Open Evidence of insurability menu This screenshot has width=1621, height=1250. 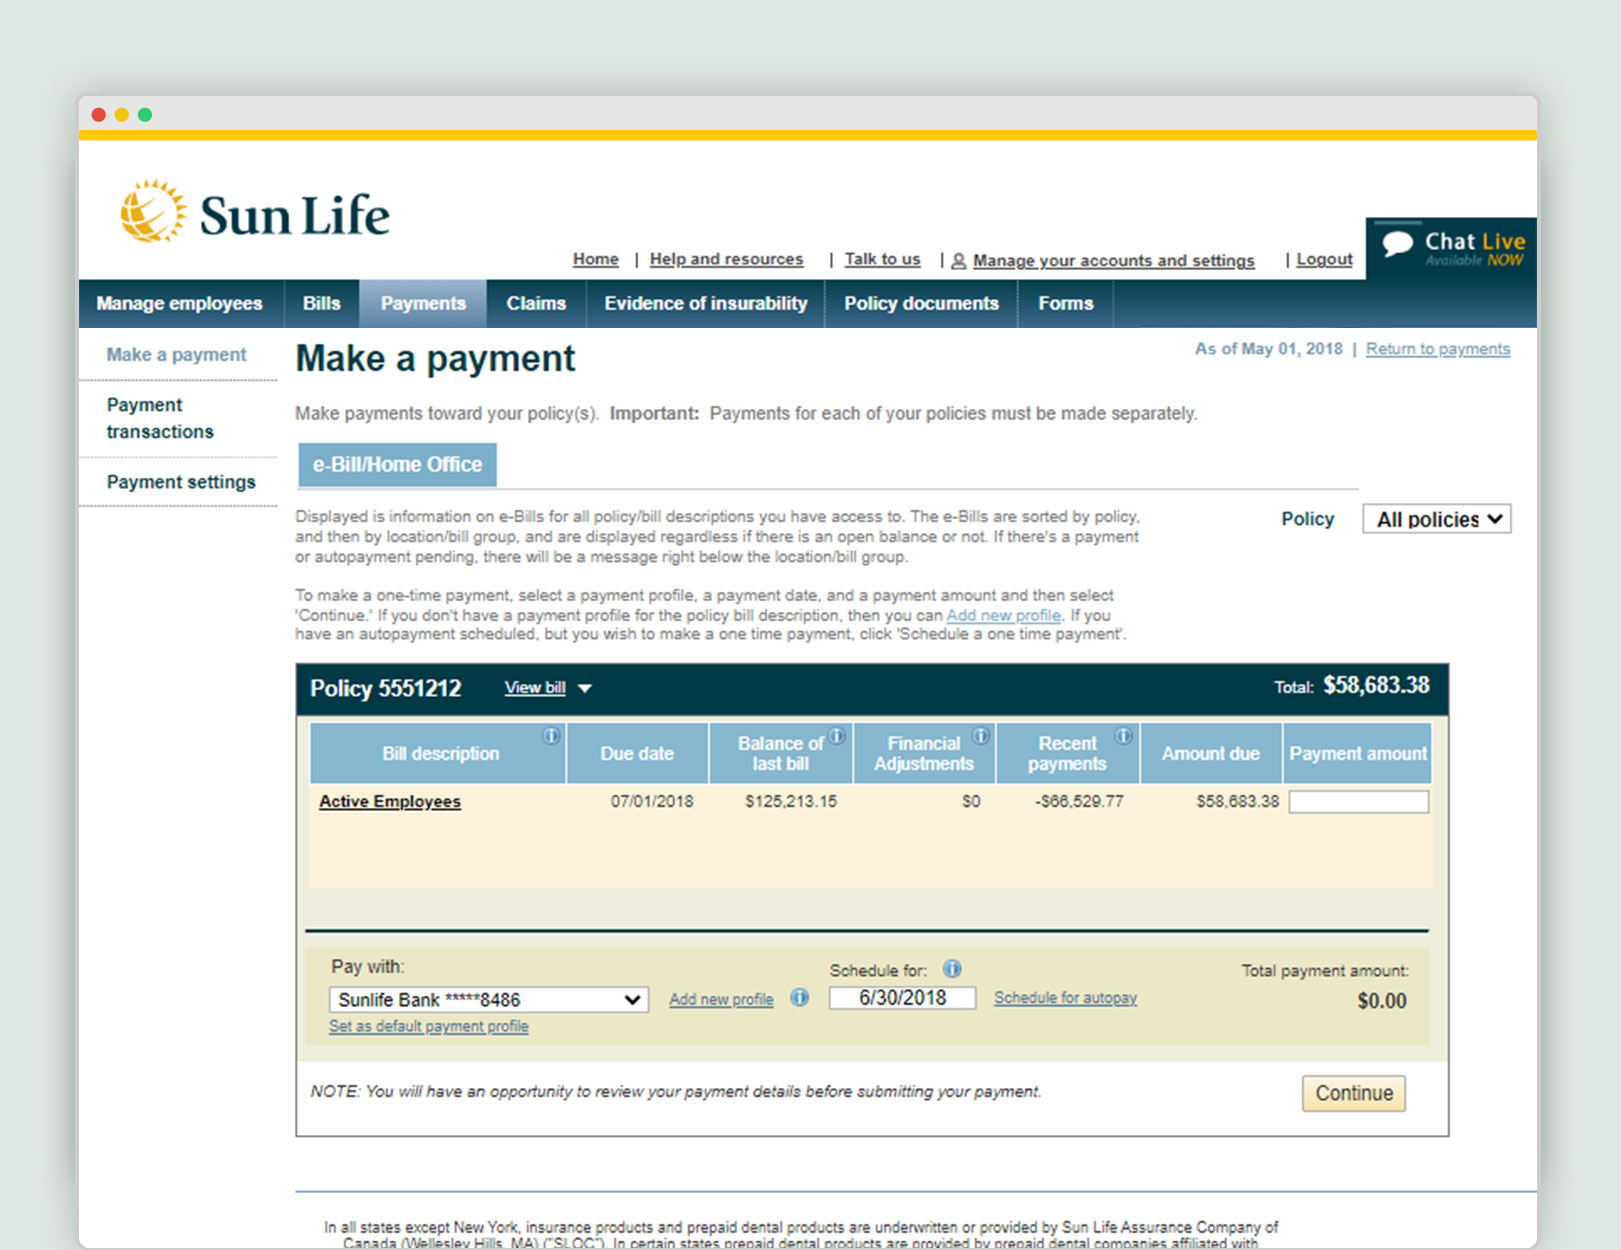pos(705,303)
